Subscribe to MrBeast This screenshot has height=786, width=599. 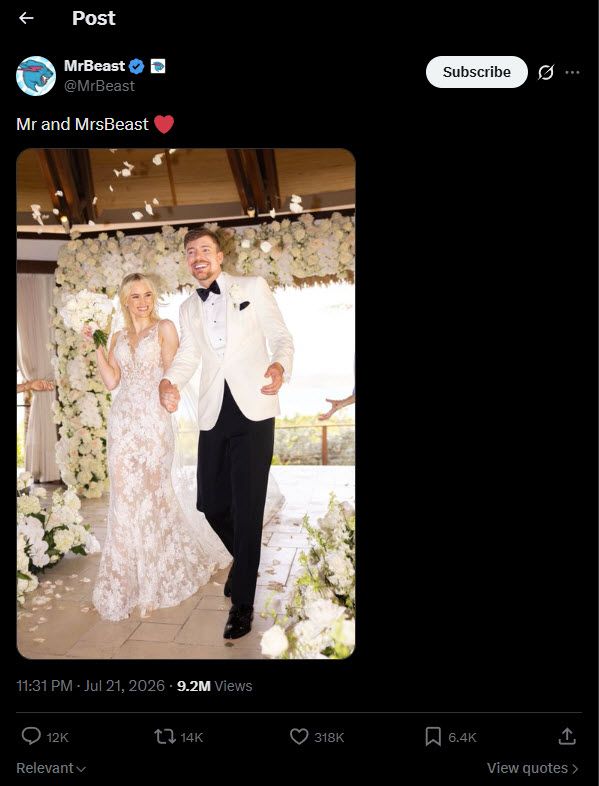pos(477,72)
